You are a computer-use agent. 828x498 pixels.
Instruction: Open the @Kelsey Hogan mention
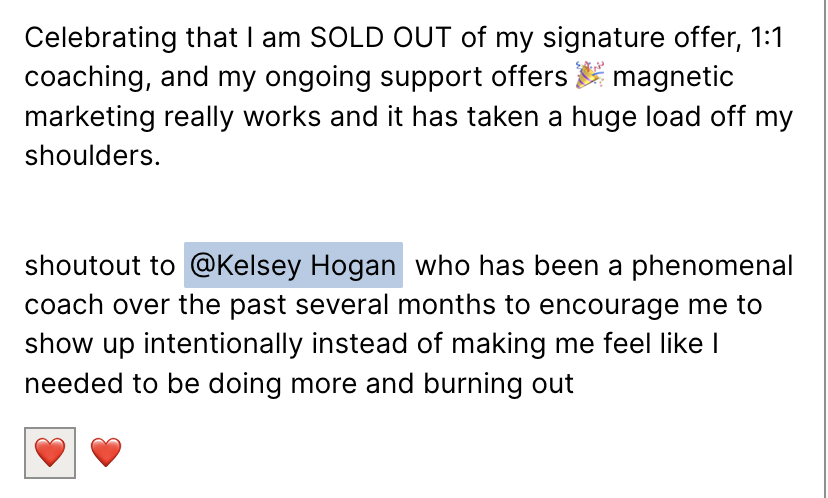pyautogui.click(x=293, y=265)
